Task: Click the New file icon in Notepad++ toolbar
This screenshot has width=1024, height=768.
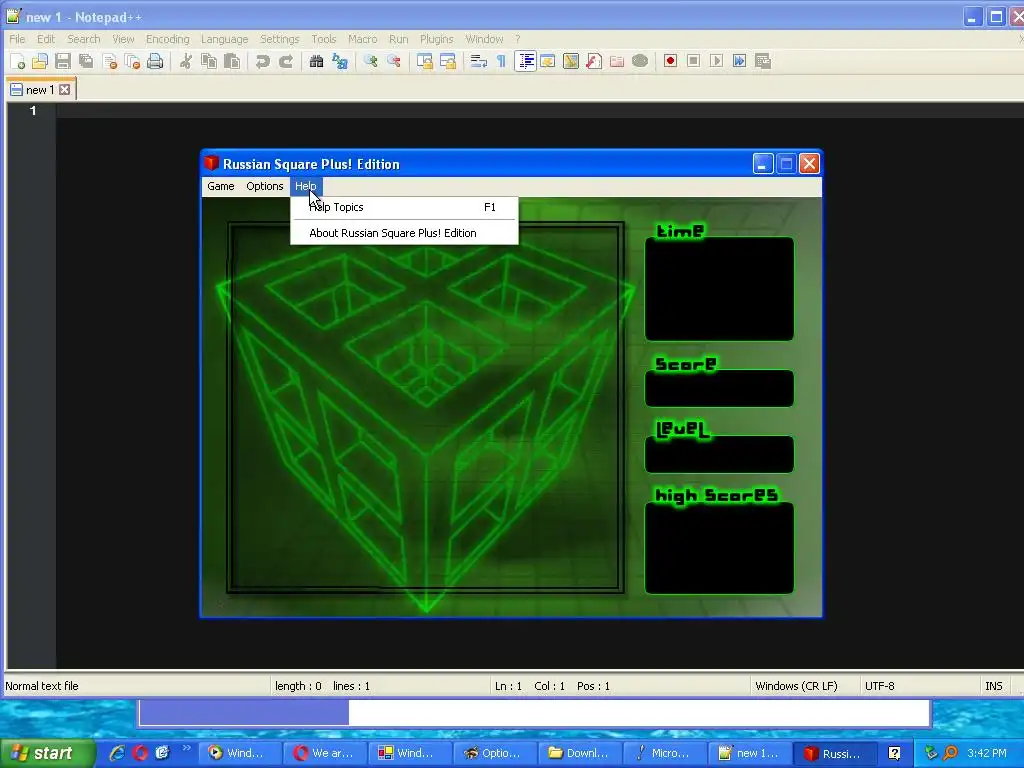Action: click(x=18, y=61)
